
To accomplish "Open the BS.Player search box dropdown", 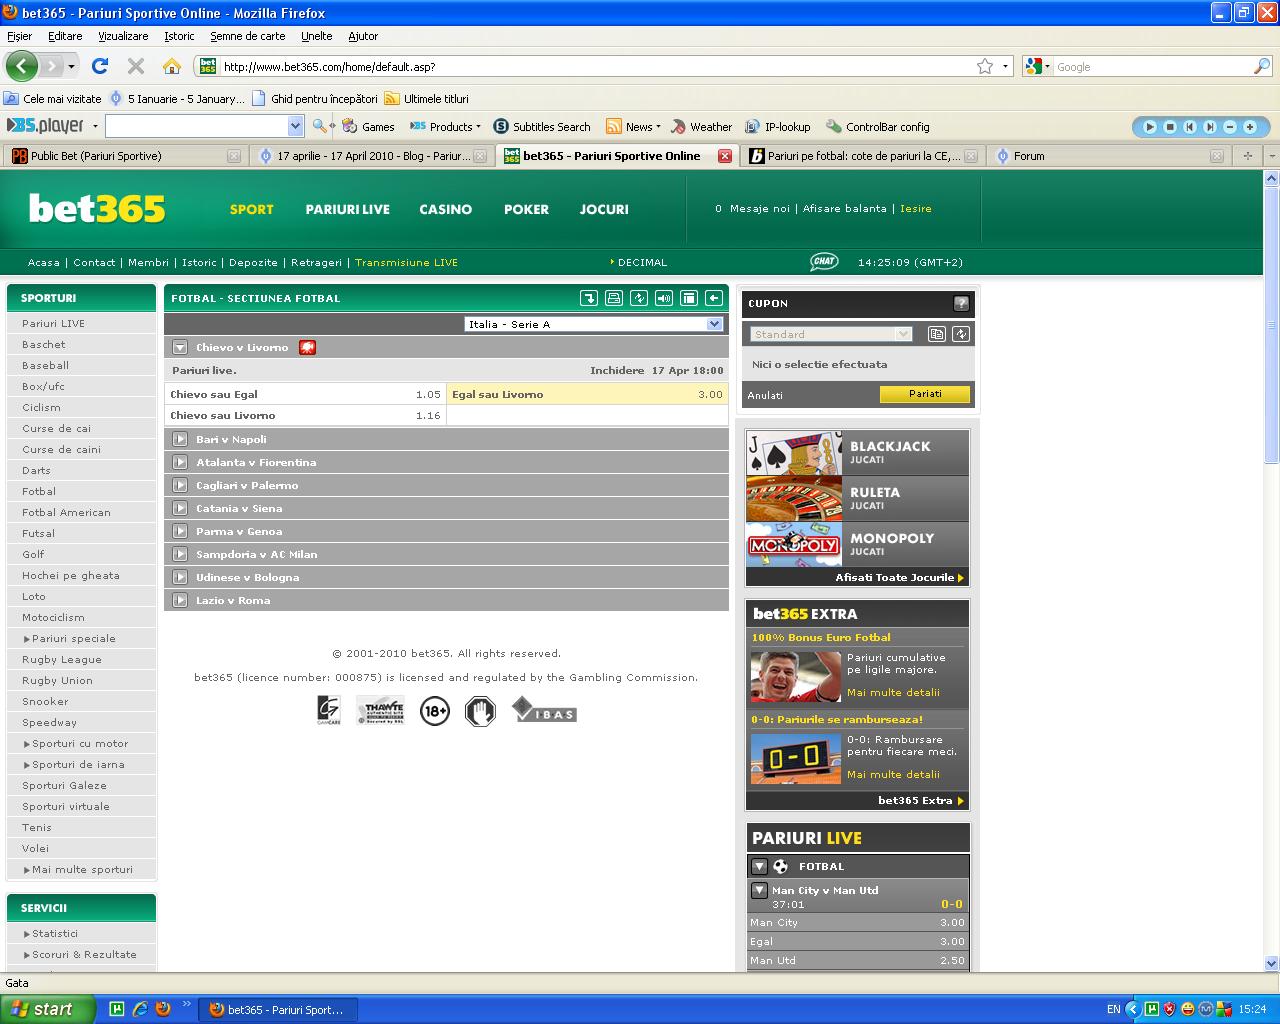I will (x=295, y=126).
